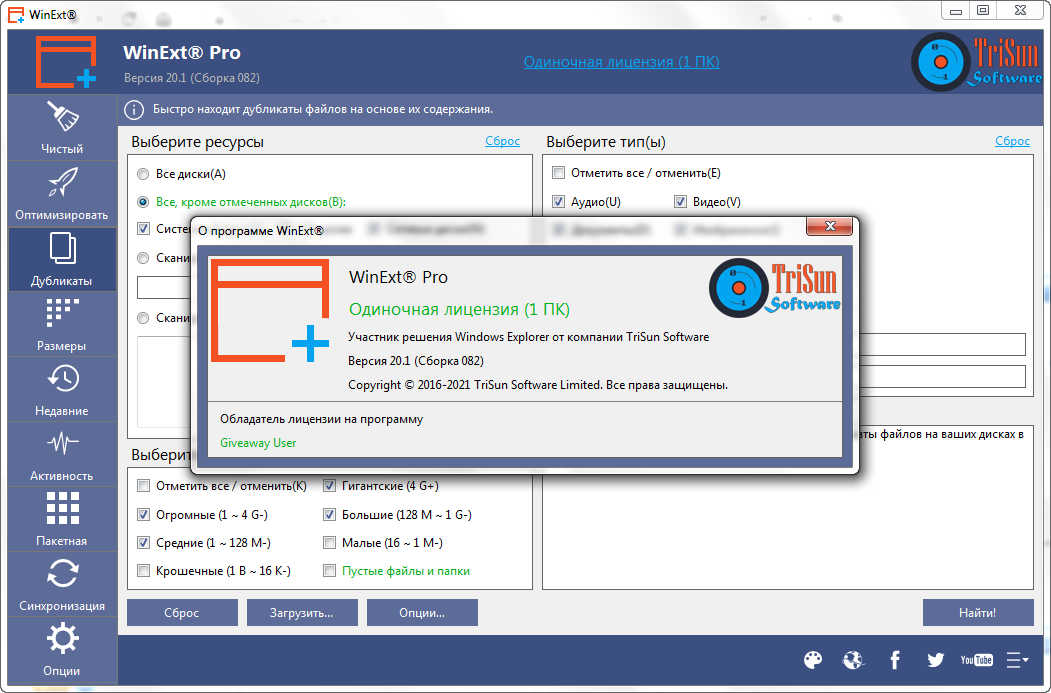1051x693 pixels.
Task: Select the Дубликаты duplicates icon
Action: coord(62,248)
